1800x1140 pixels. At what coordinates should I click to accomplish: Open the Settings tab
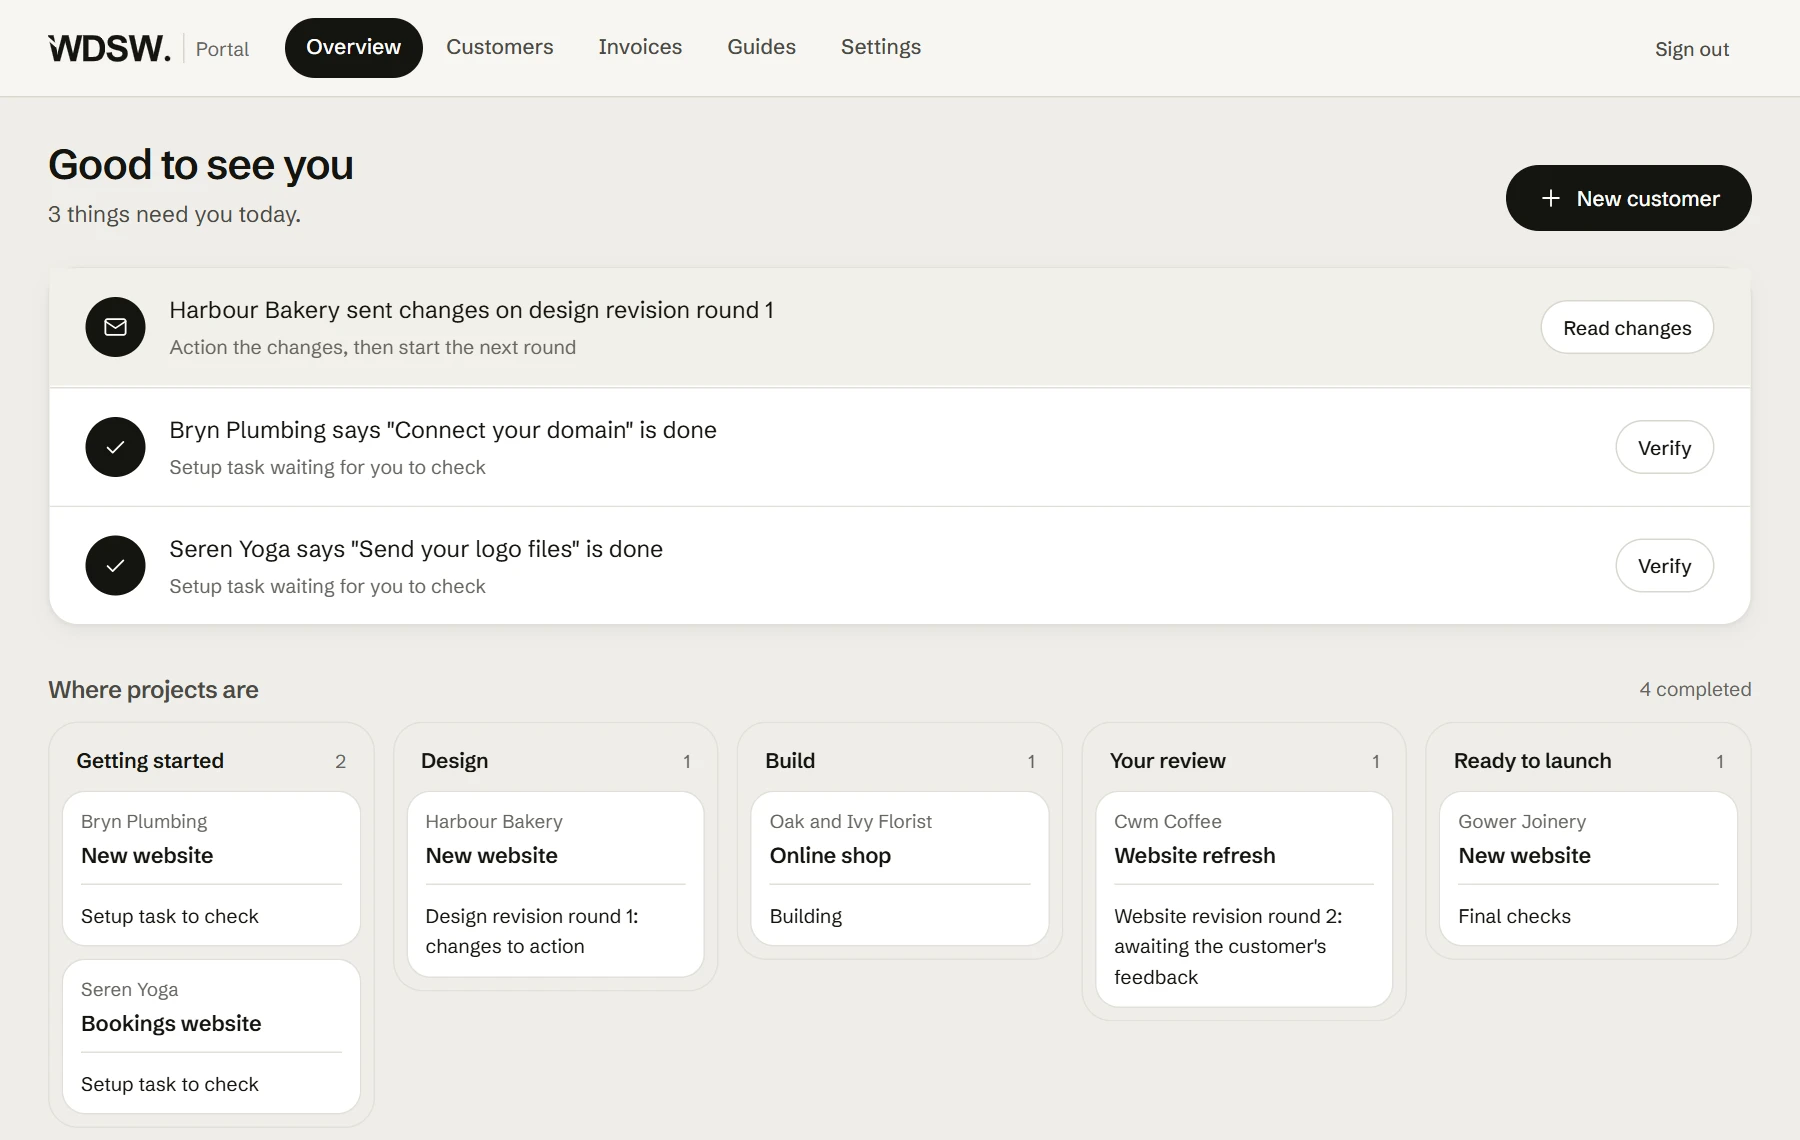point(881,47)
